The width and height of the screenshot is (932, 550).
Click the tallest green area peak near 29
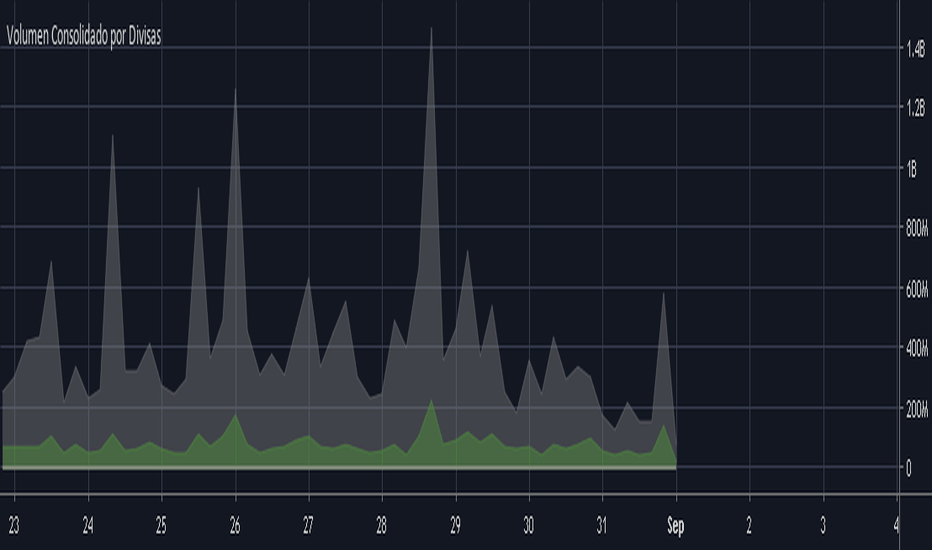(x=432, y=401)
